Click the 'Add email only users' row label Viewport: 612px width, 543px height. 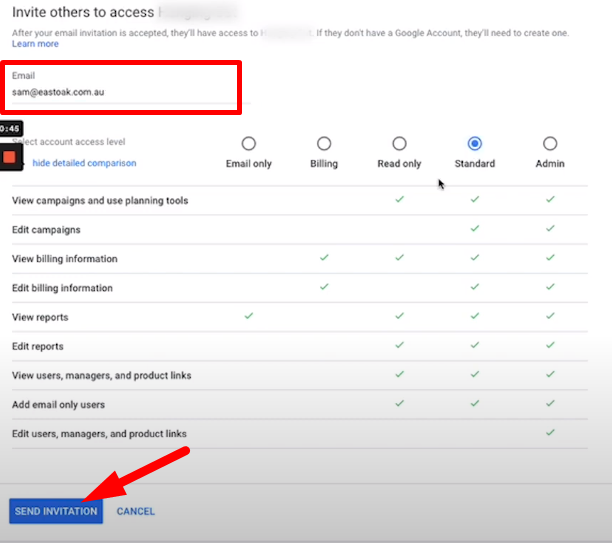coord(58,404)
